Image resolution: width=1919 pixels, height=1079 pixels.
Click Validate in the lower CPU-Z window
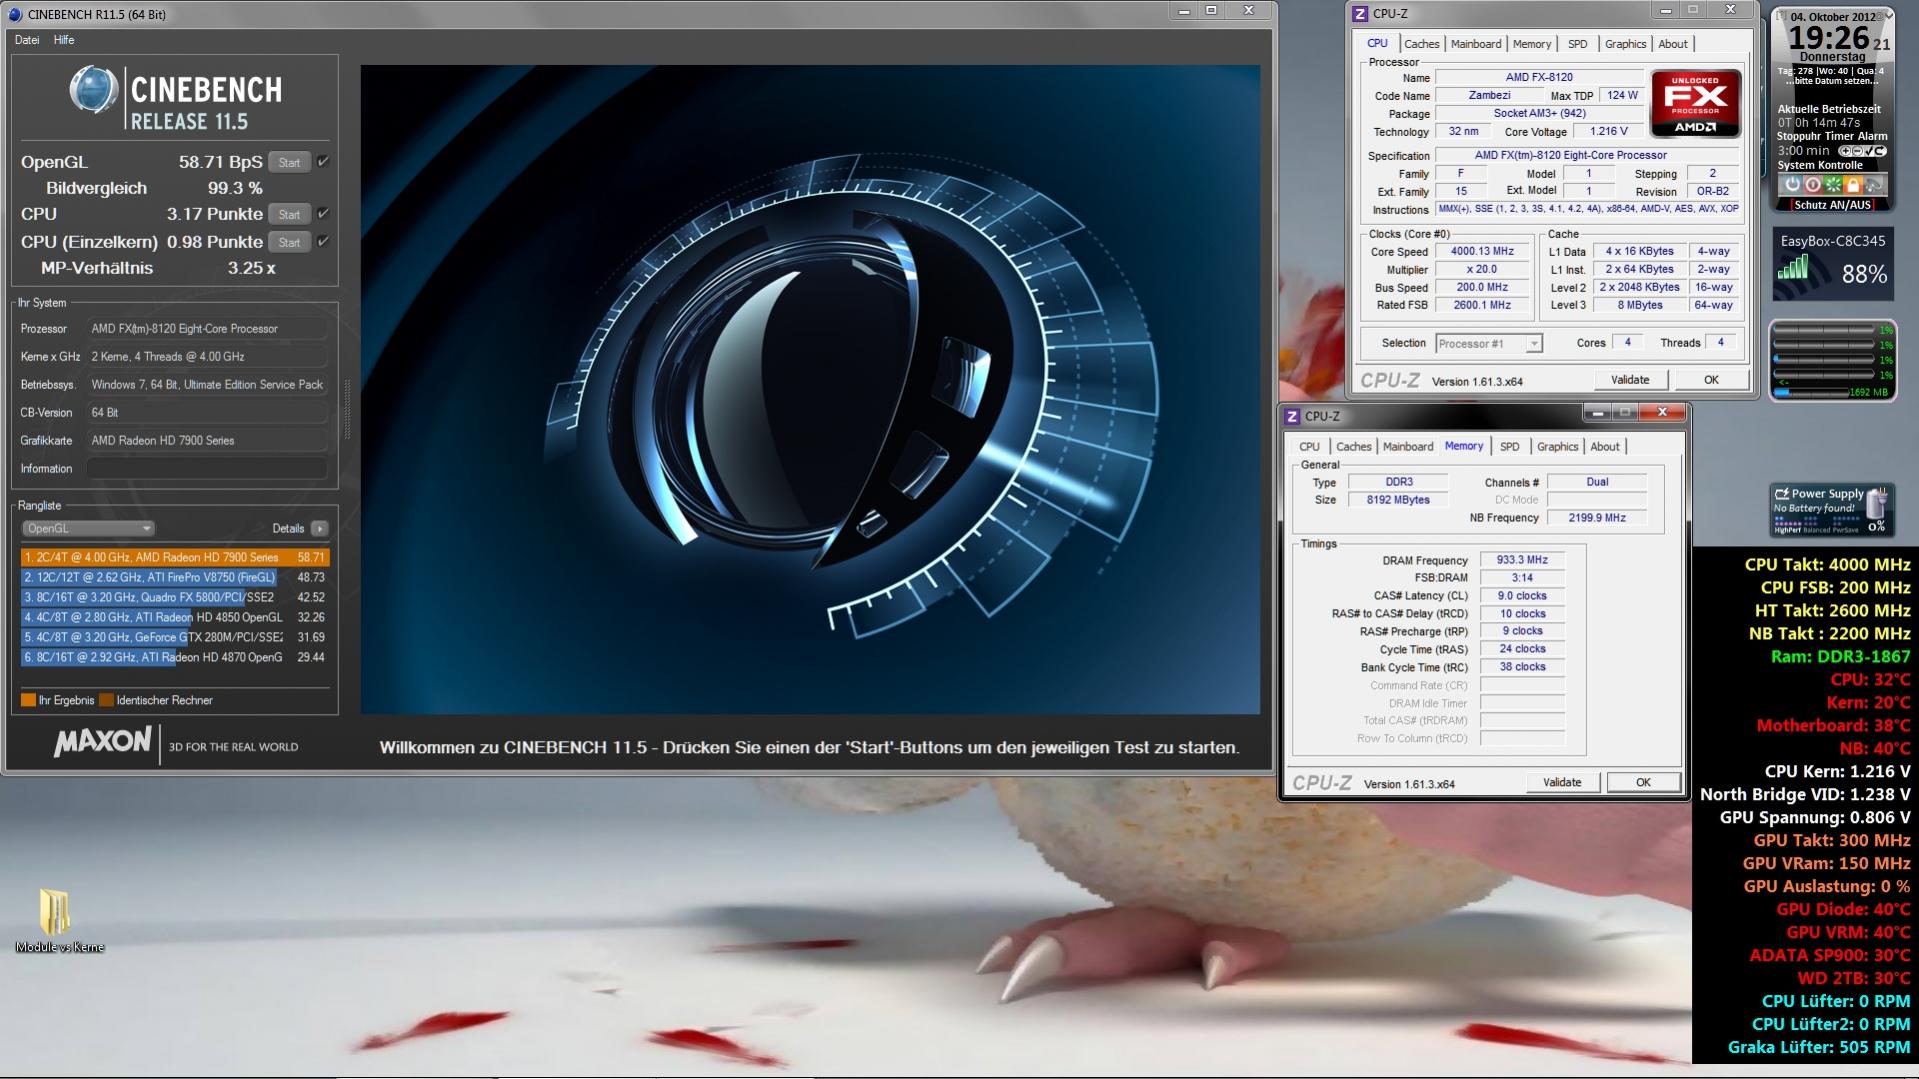[1562, 783]
